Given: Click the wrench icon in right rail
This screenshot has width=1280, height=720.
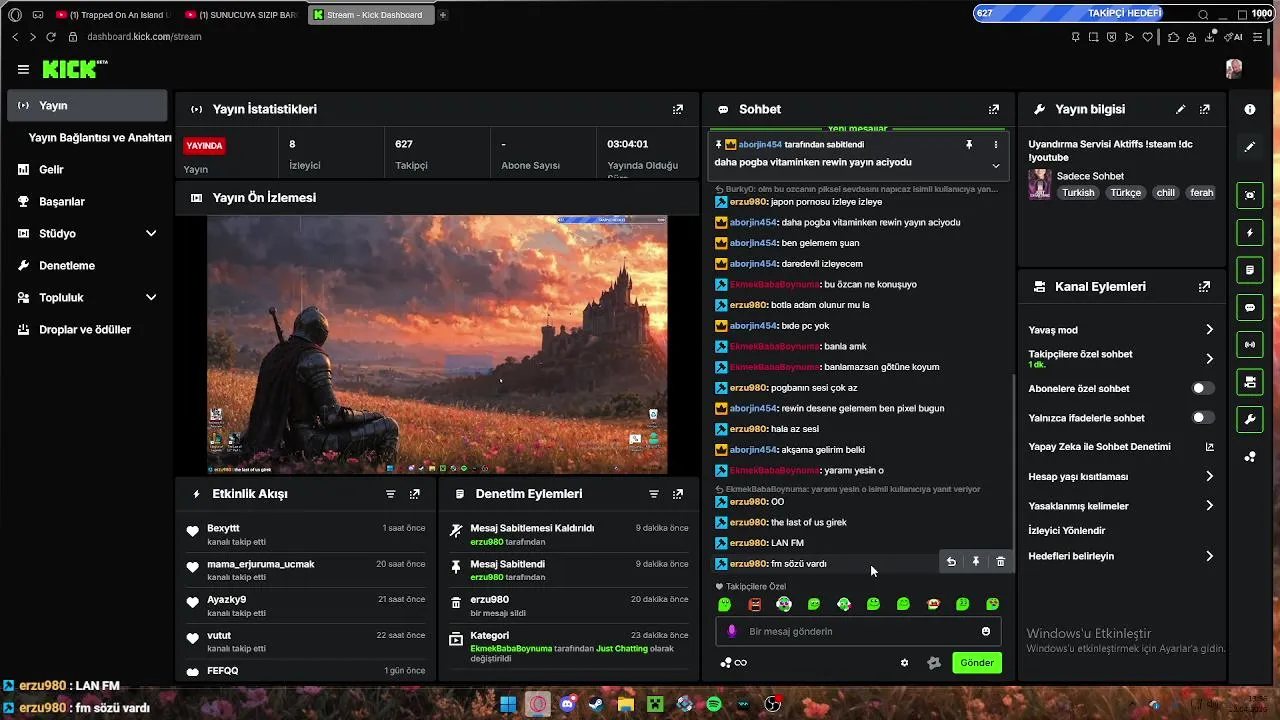Looking at the screenshot, I should [1250, 419].
